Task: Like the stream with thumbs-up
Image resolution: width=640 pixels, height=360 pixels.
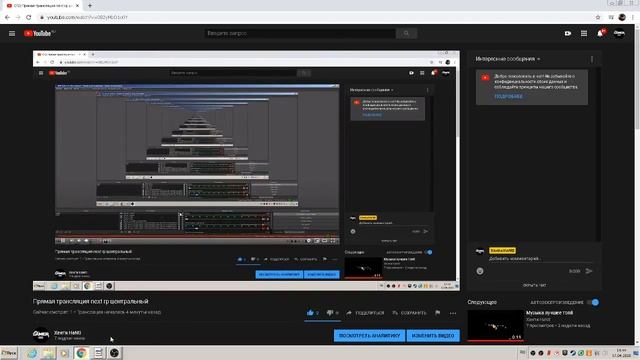Action: click(x=310, y=313)
